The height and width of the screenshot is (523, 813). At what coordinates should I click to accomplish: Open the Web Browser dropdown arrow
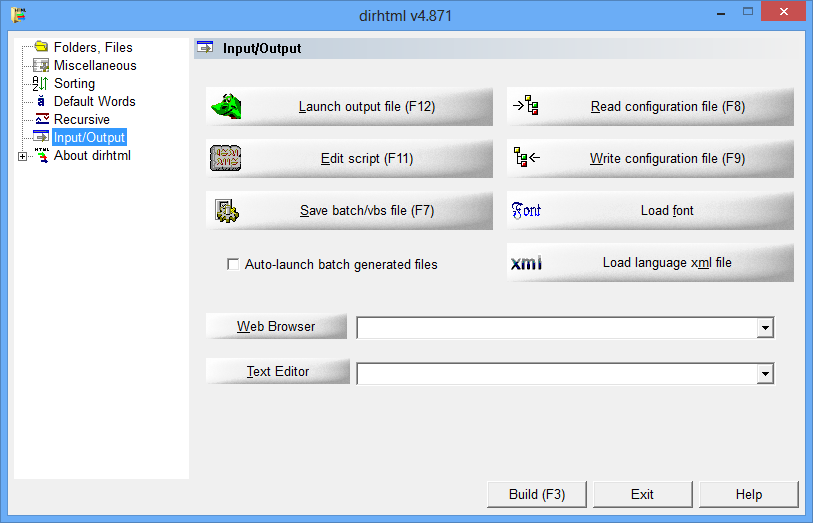coord(765,328)
